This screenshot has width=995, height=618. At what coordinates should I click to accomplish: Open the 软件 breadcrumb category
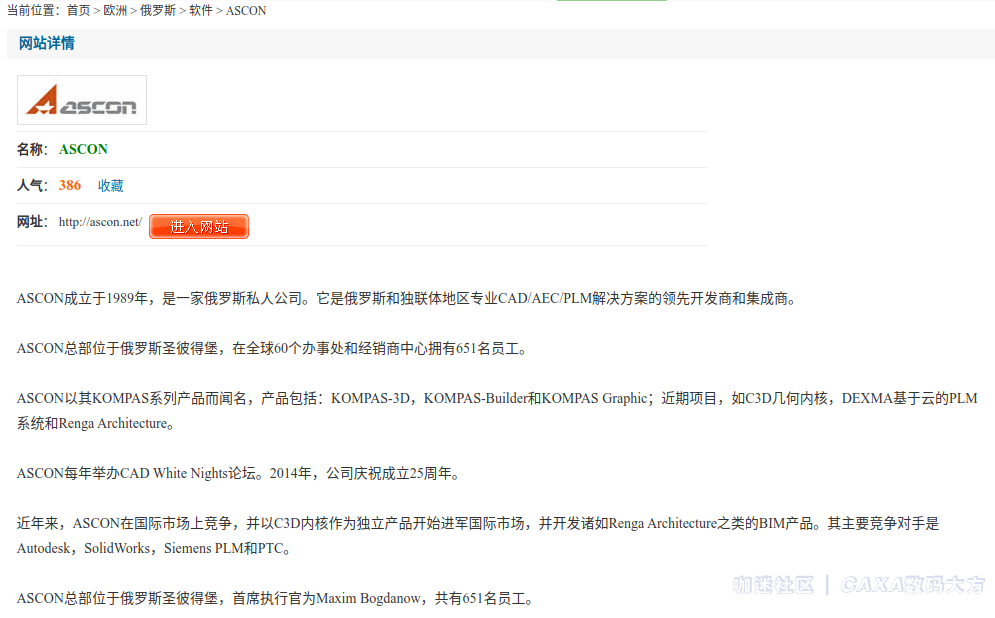pyautogui.click(x=201, y=10)
